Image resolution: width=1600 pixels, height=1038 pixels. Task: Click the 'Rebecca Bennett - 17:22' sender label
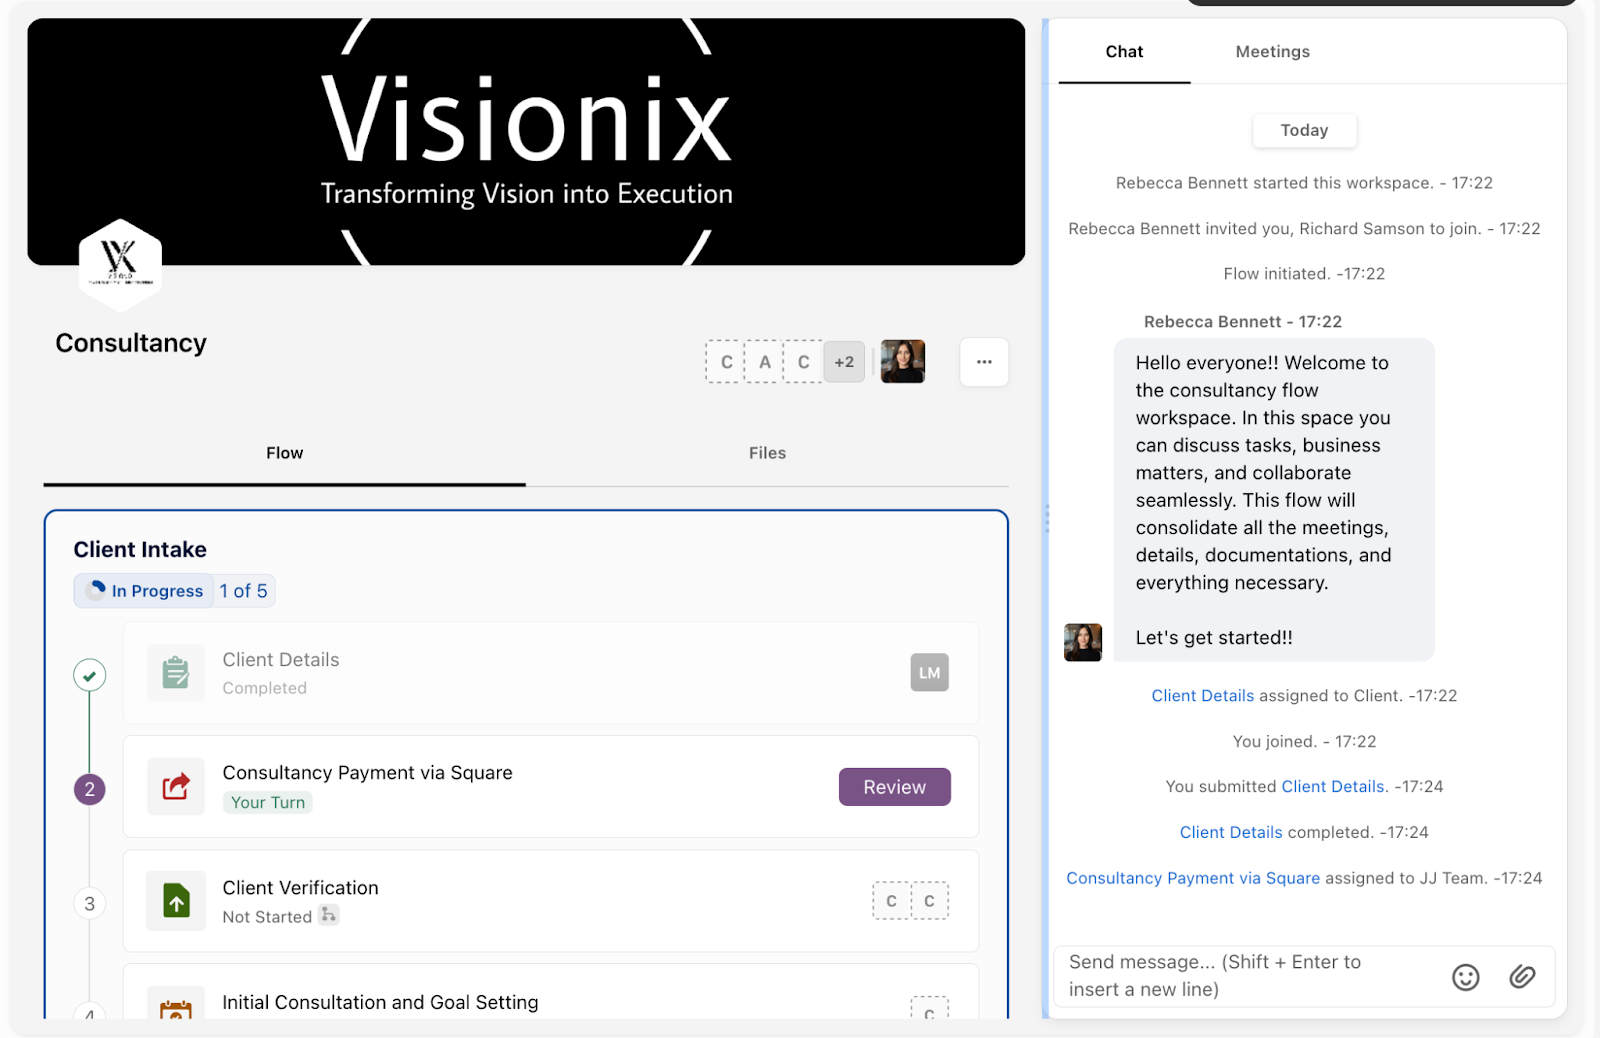(1243, 322)
